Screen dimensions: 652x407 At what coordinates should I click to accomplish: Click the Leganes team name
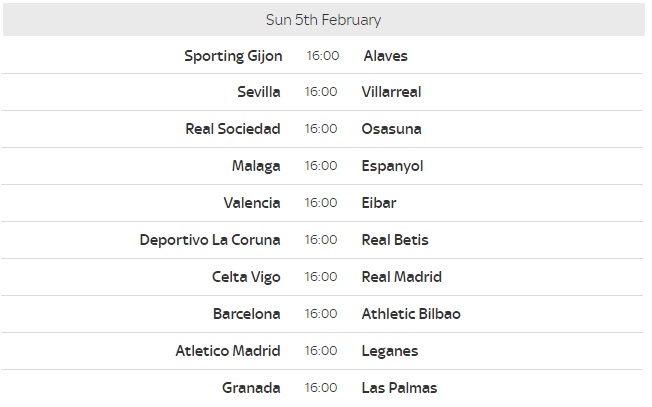[390, 351]
